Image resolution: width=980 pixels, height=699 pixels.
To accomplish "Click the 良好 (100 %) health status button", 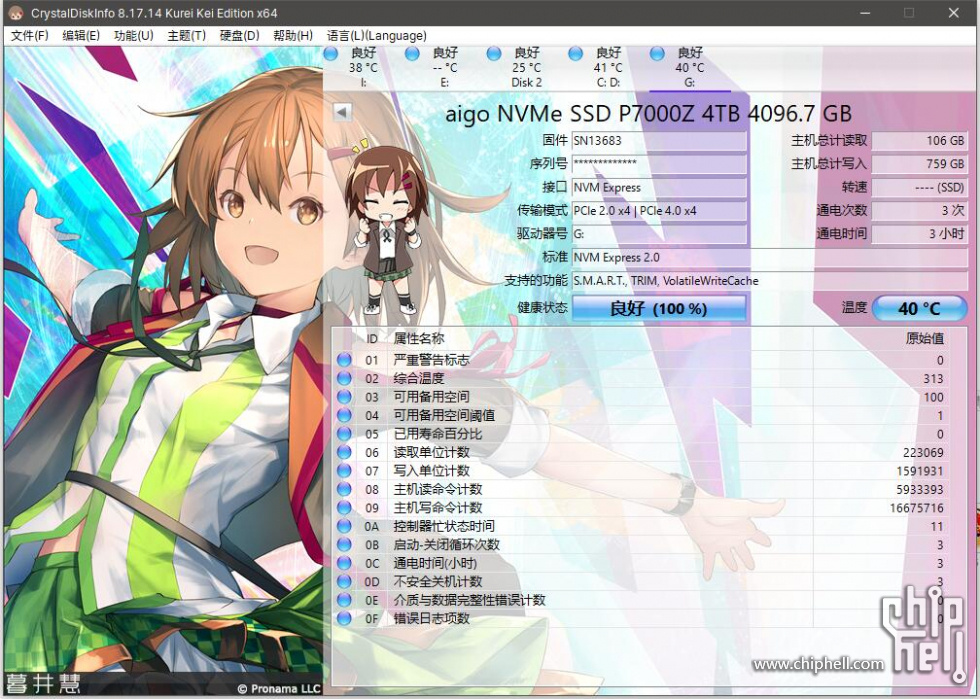I will tap(659, 308).
